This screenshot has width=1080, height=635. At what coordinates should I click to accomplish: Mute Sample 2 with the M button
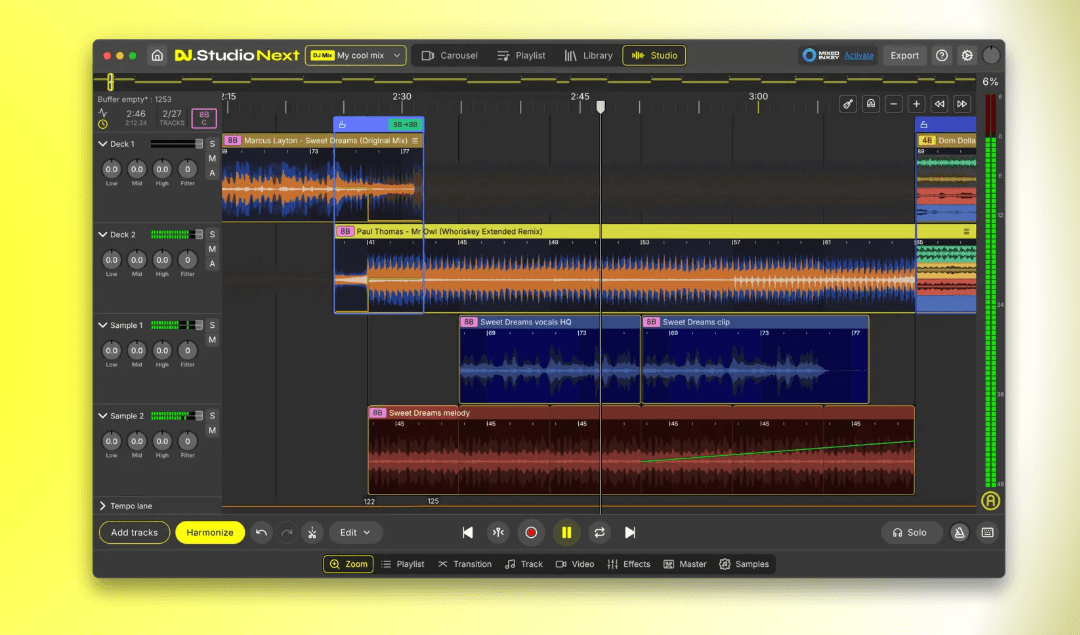(x=212, y=431)
